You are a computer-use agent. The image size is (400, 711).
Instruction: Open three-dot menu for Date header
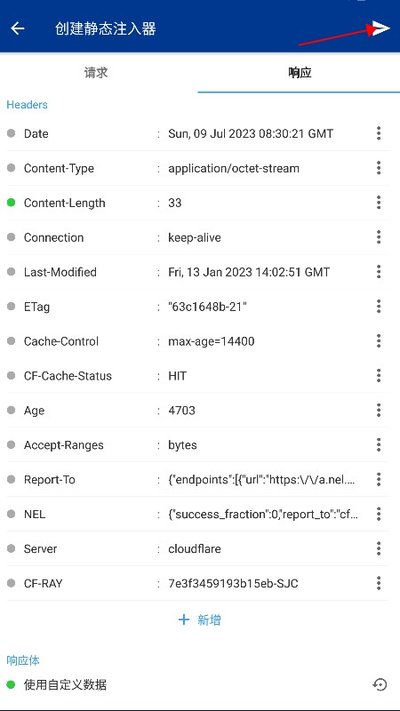379,133
